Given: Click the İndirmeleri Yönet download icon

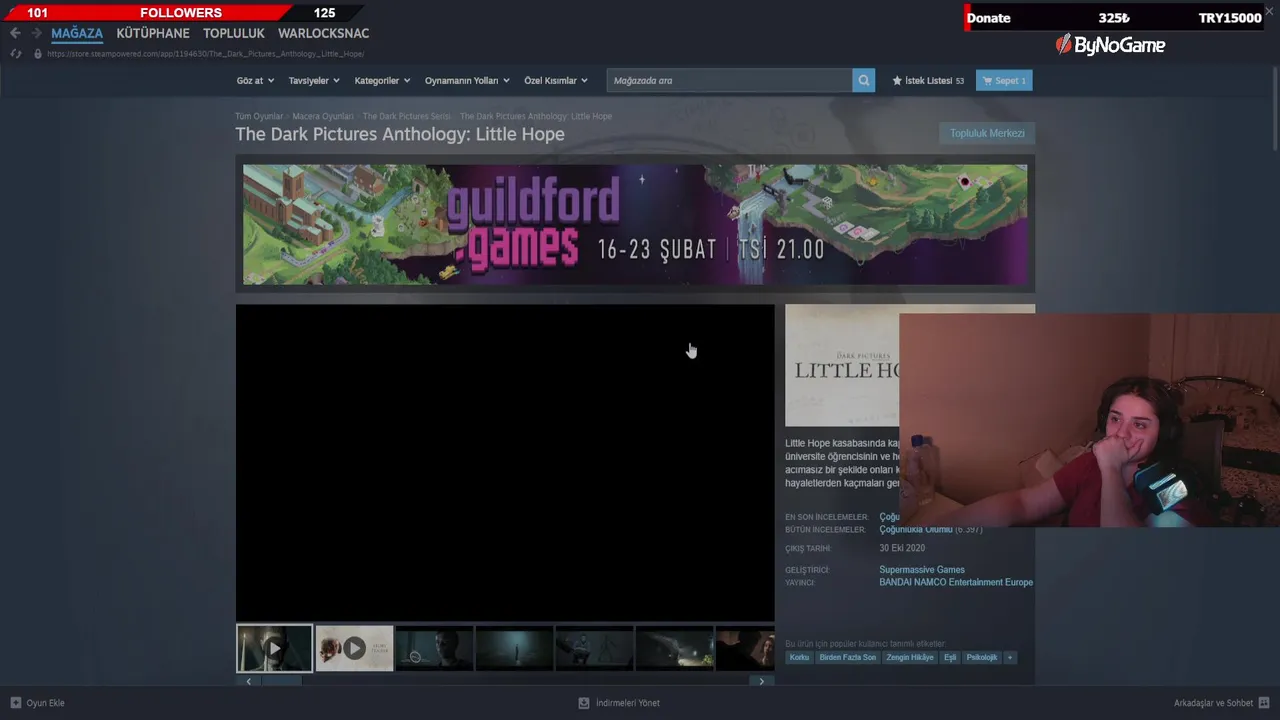Looking at the screenshot, I should 584,703.
